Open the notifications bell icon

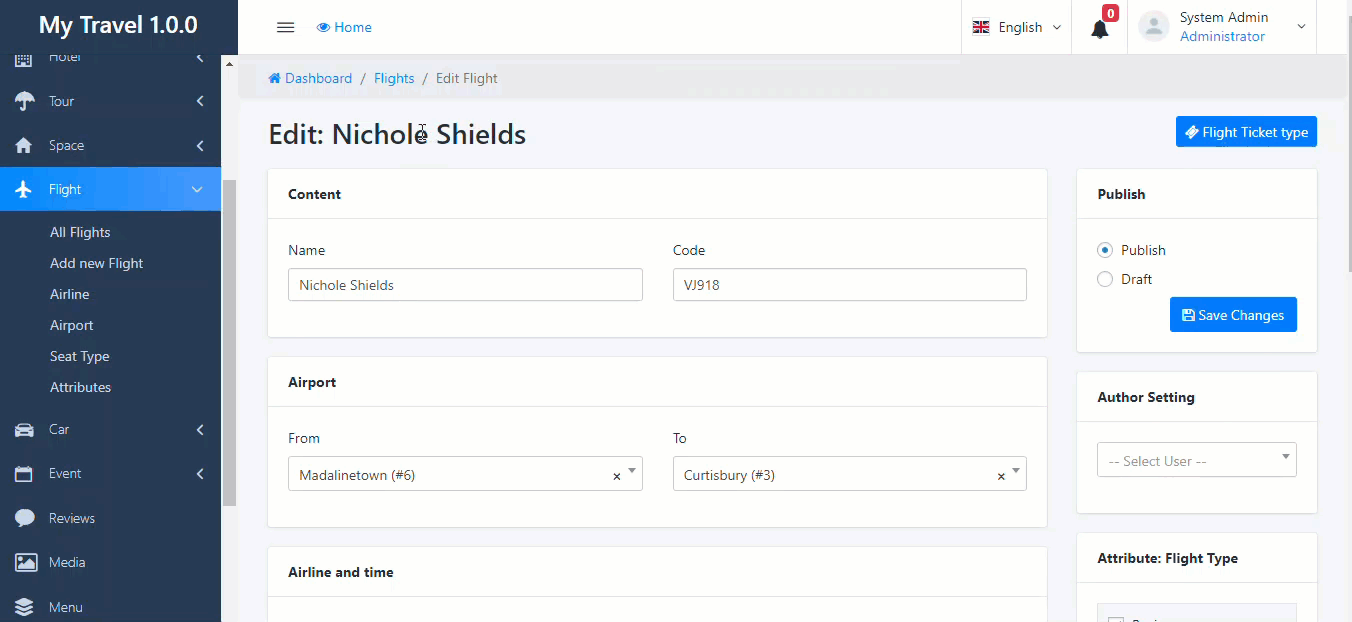1100,28
